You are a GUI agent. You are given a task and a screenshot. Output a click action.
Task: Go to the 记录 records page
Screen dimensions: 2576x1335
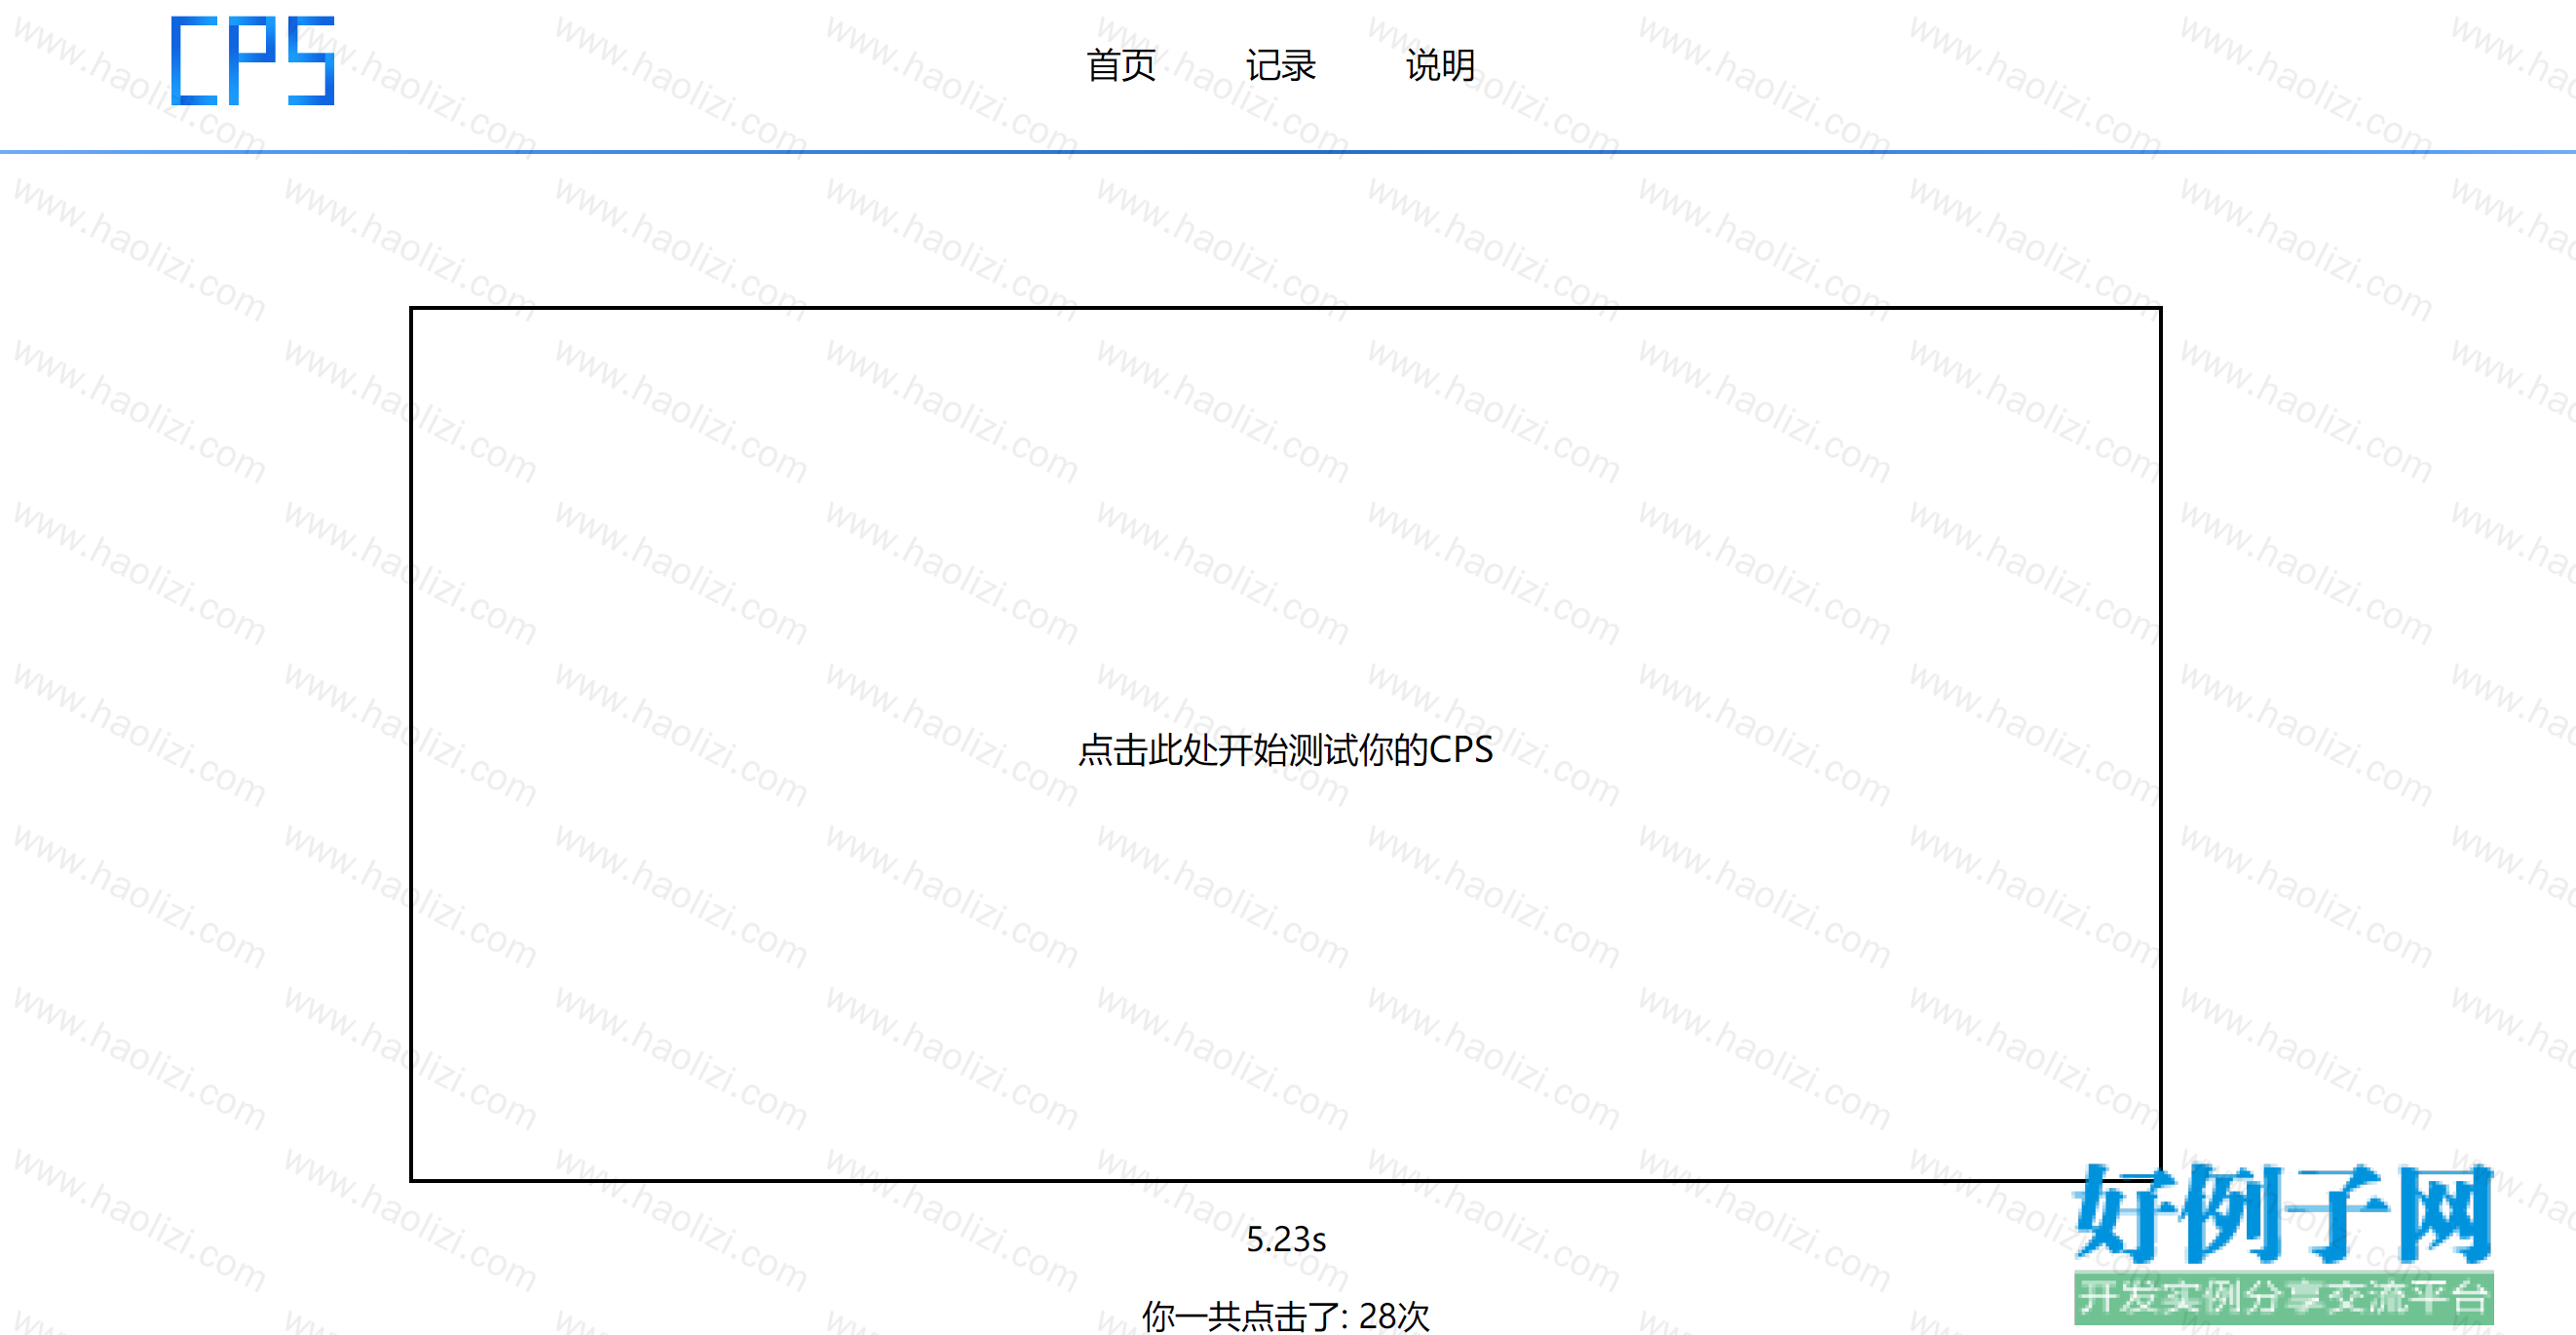1281,66
